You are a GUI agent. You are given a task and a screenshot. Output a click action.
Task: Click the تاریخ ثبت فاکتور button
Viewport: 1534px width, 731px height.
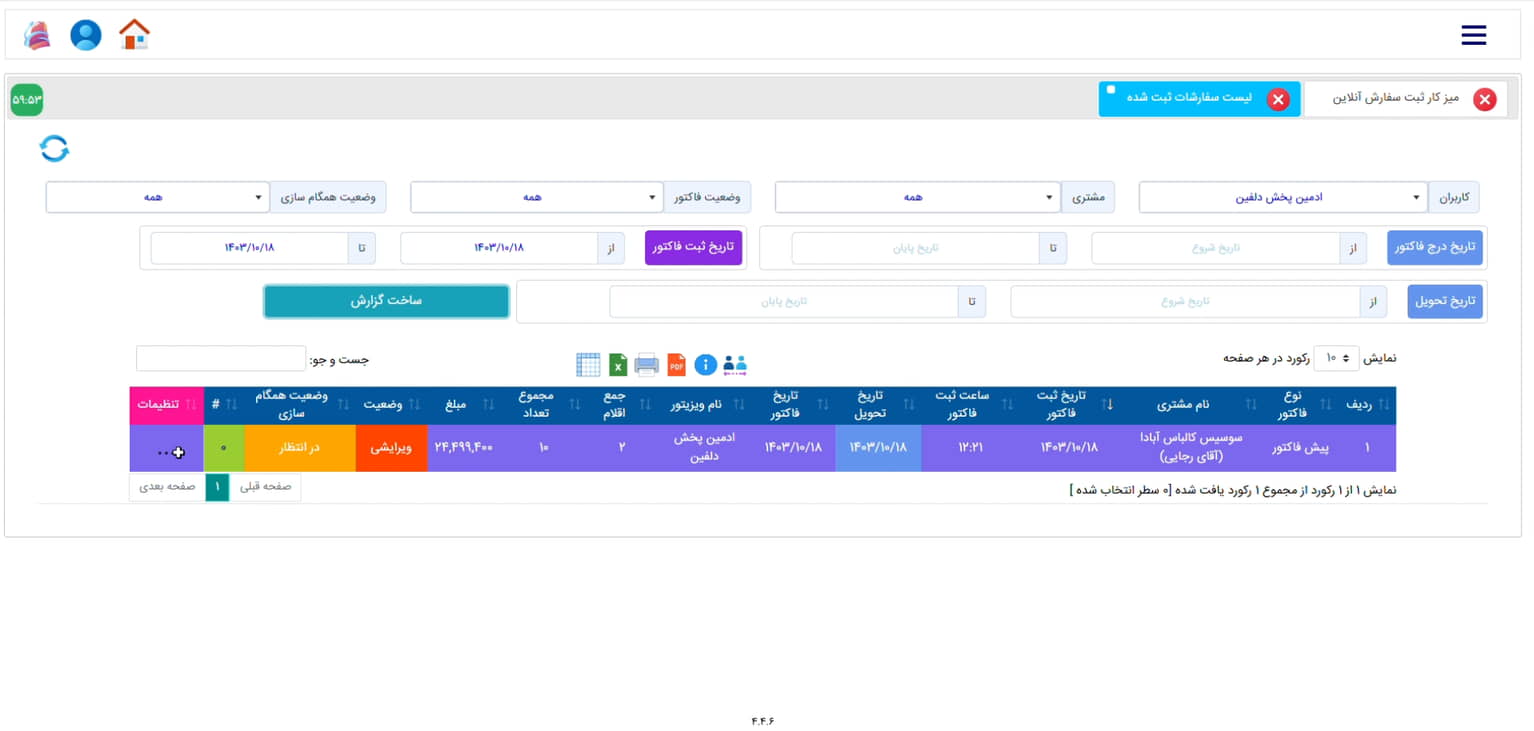point(693,248)
